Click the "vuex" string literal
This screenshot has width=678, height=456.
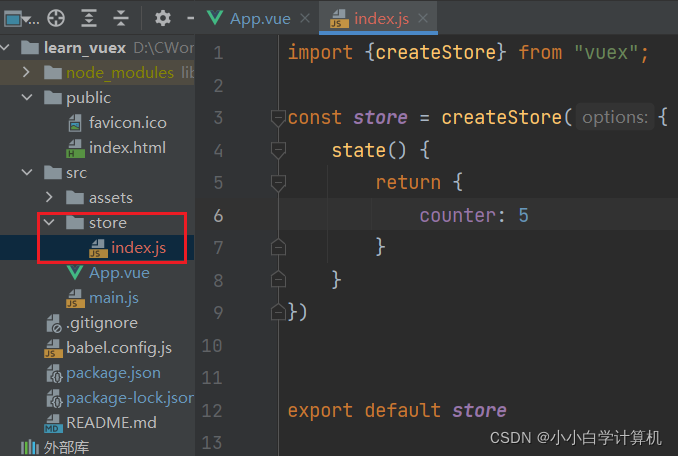[x=605, y=53]
